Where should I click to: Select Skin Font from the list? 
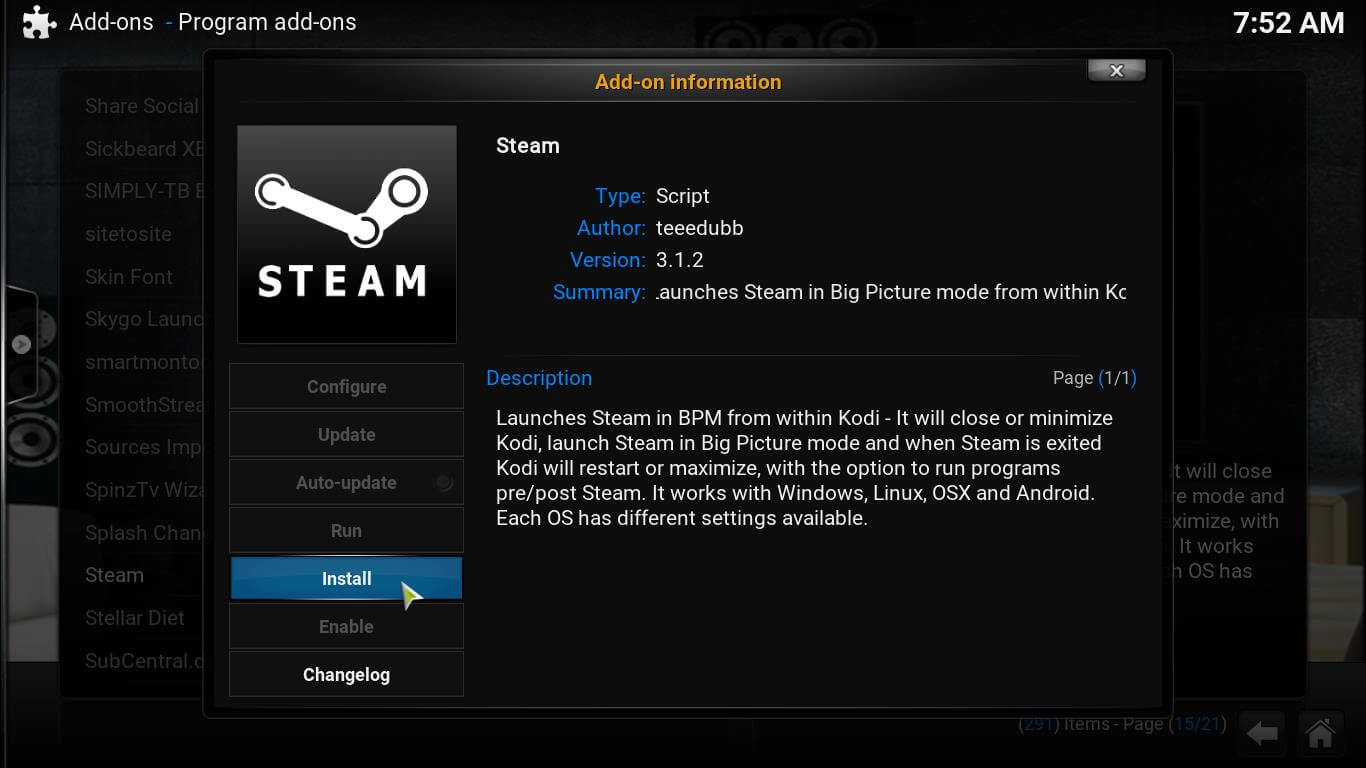(x=128, y=277)
